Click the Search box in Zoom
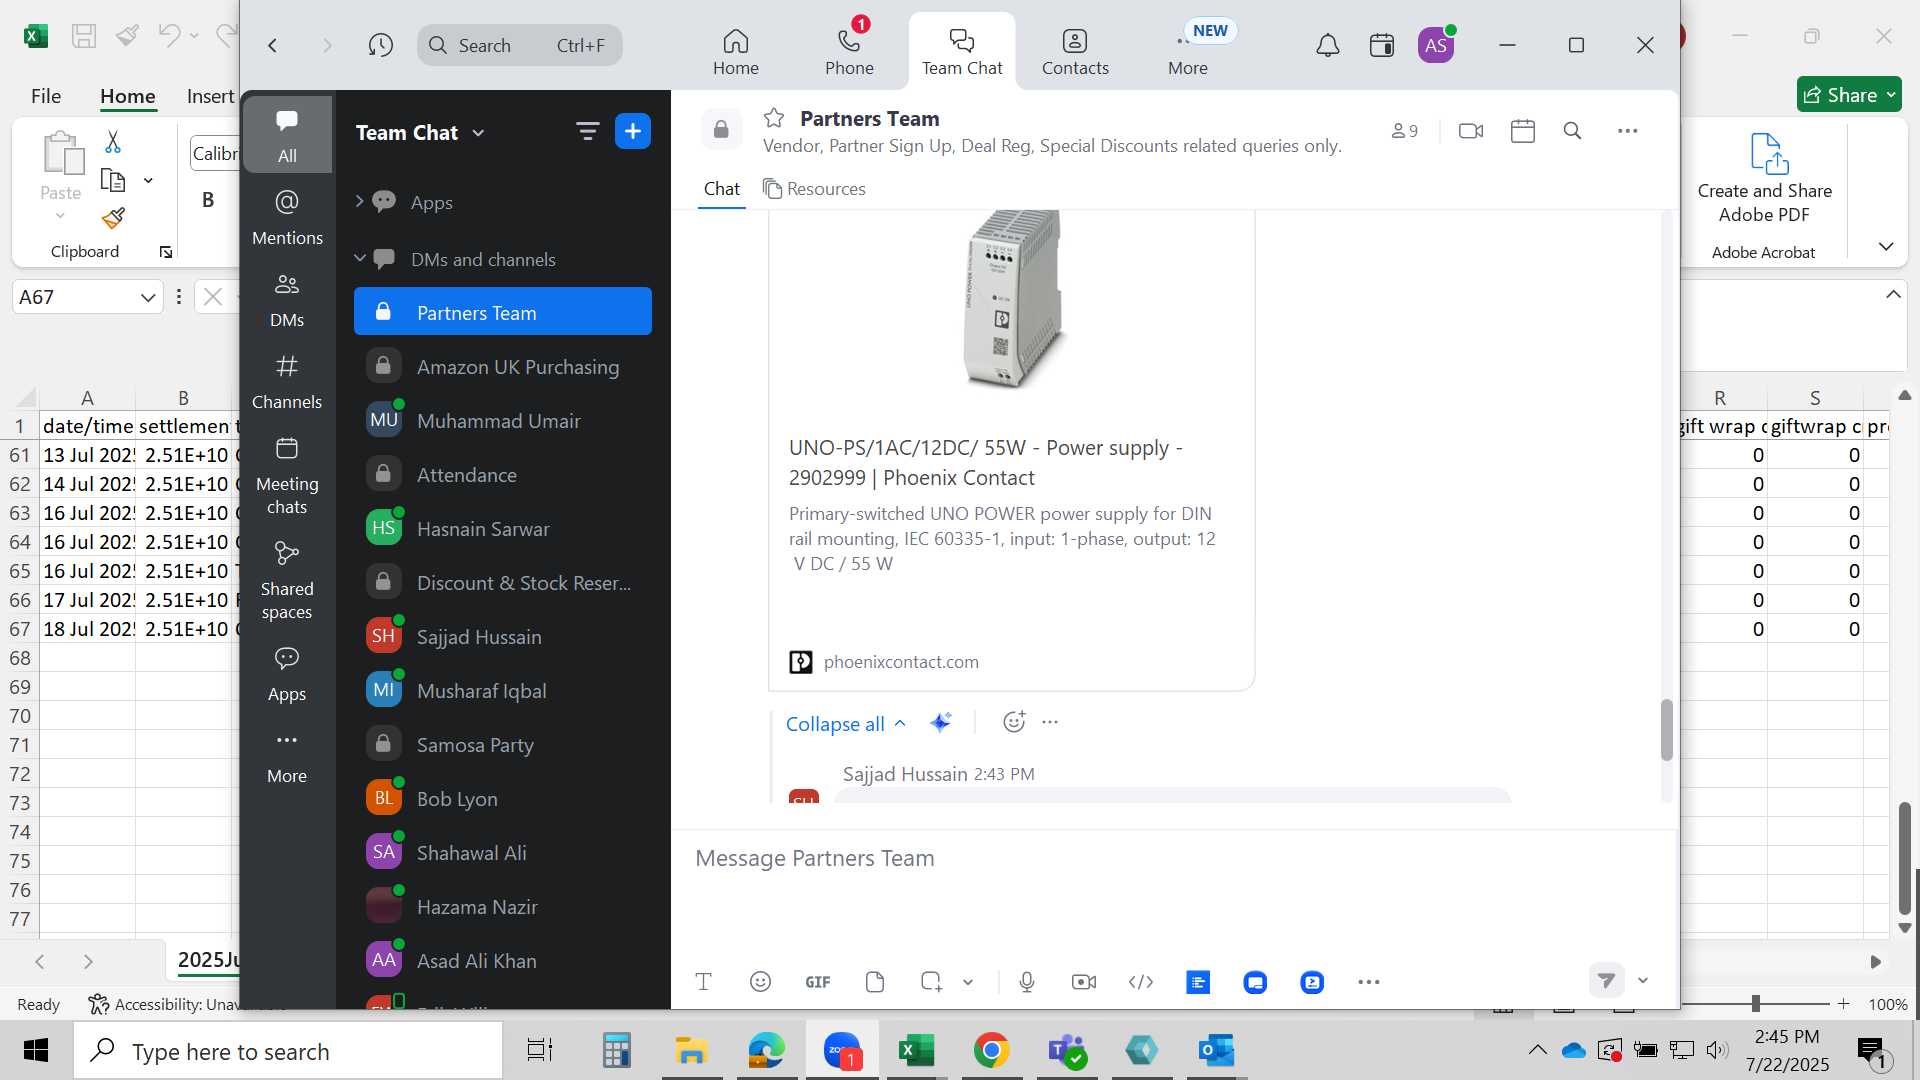Viewport: 1920px width, 1080px height. (520, 45)
